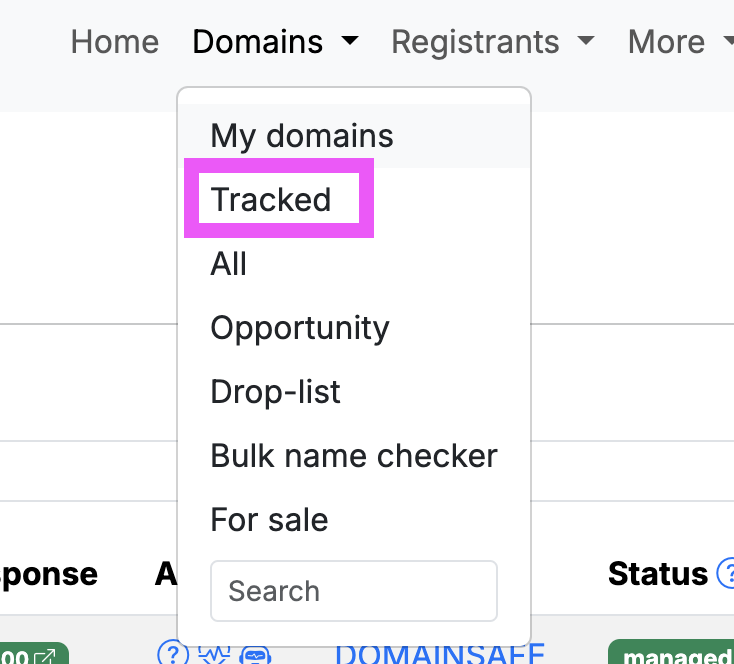Open the Registrants dropdown menu
This screenshot has height=664, width=734.
(x=492, y=42)
